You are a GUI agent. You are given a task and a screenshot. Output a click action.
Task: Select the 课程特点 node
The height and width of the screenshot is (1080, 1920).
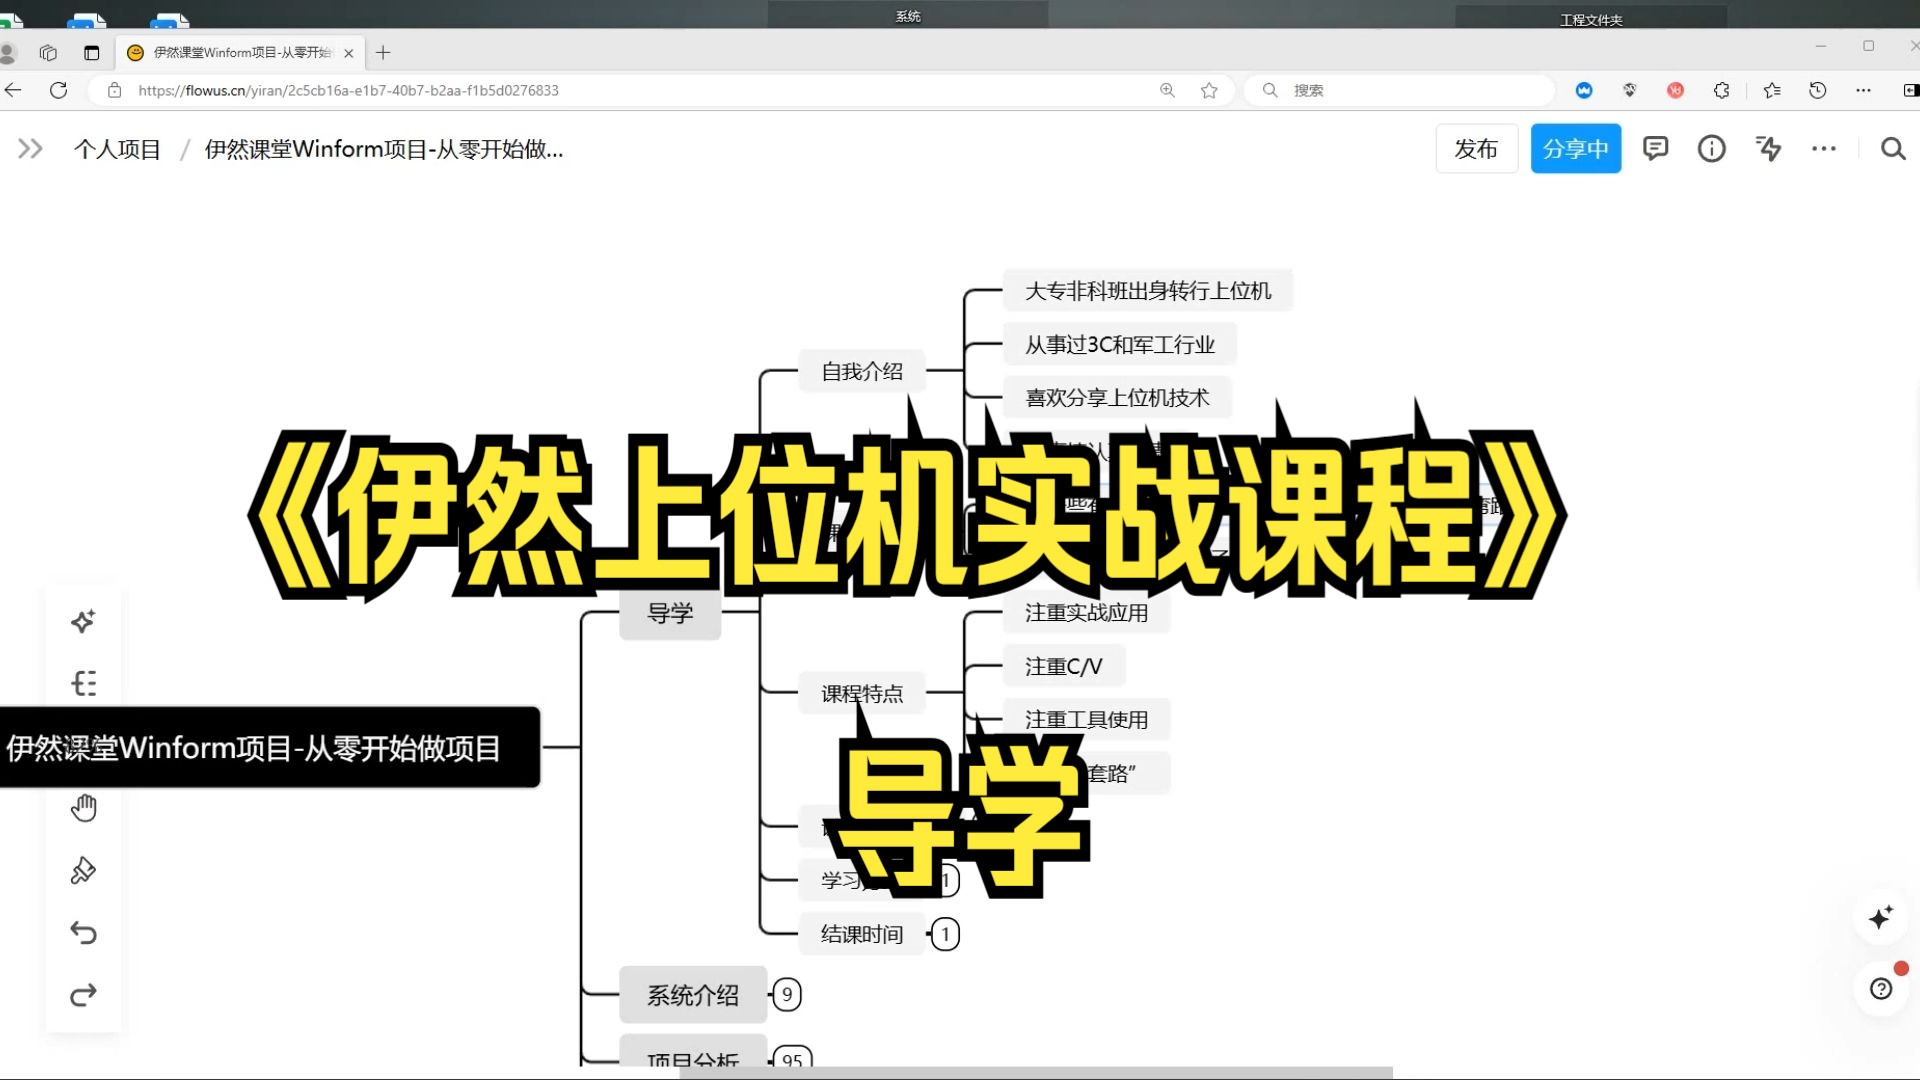(x=862, y=693)
